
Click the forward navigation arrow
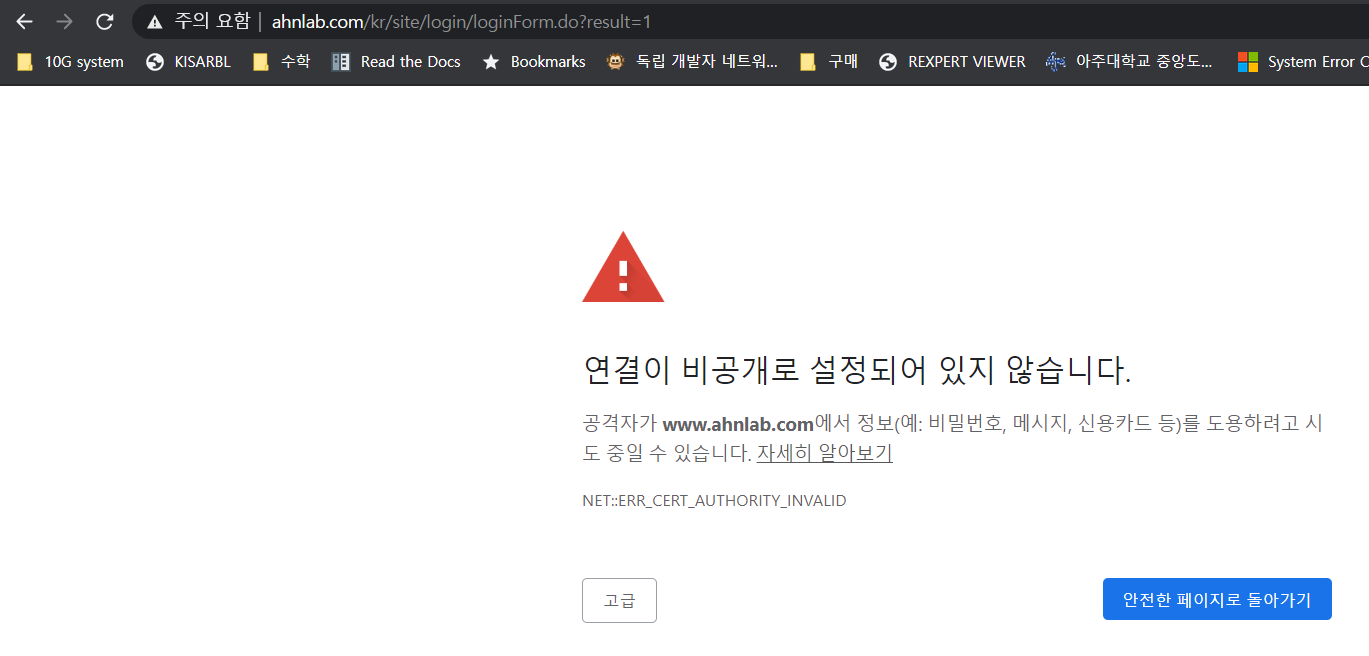(x=64, y=21)
